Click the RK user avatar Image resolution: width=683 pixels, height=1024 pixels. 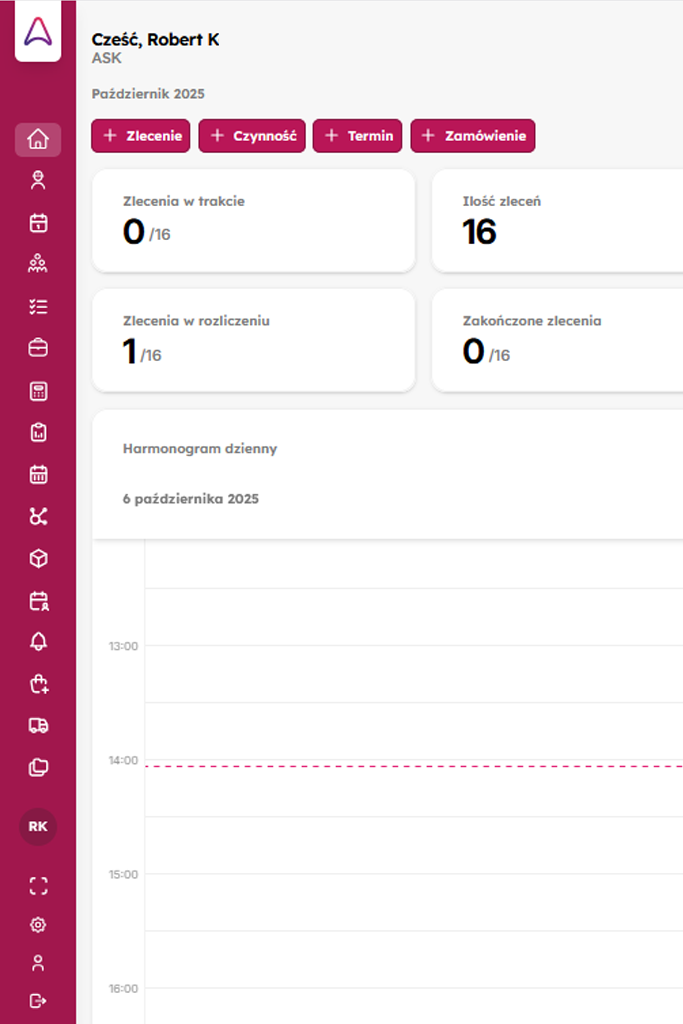38,827
